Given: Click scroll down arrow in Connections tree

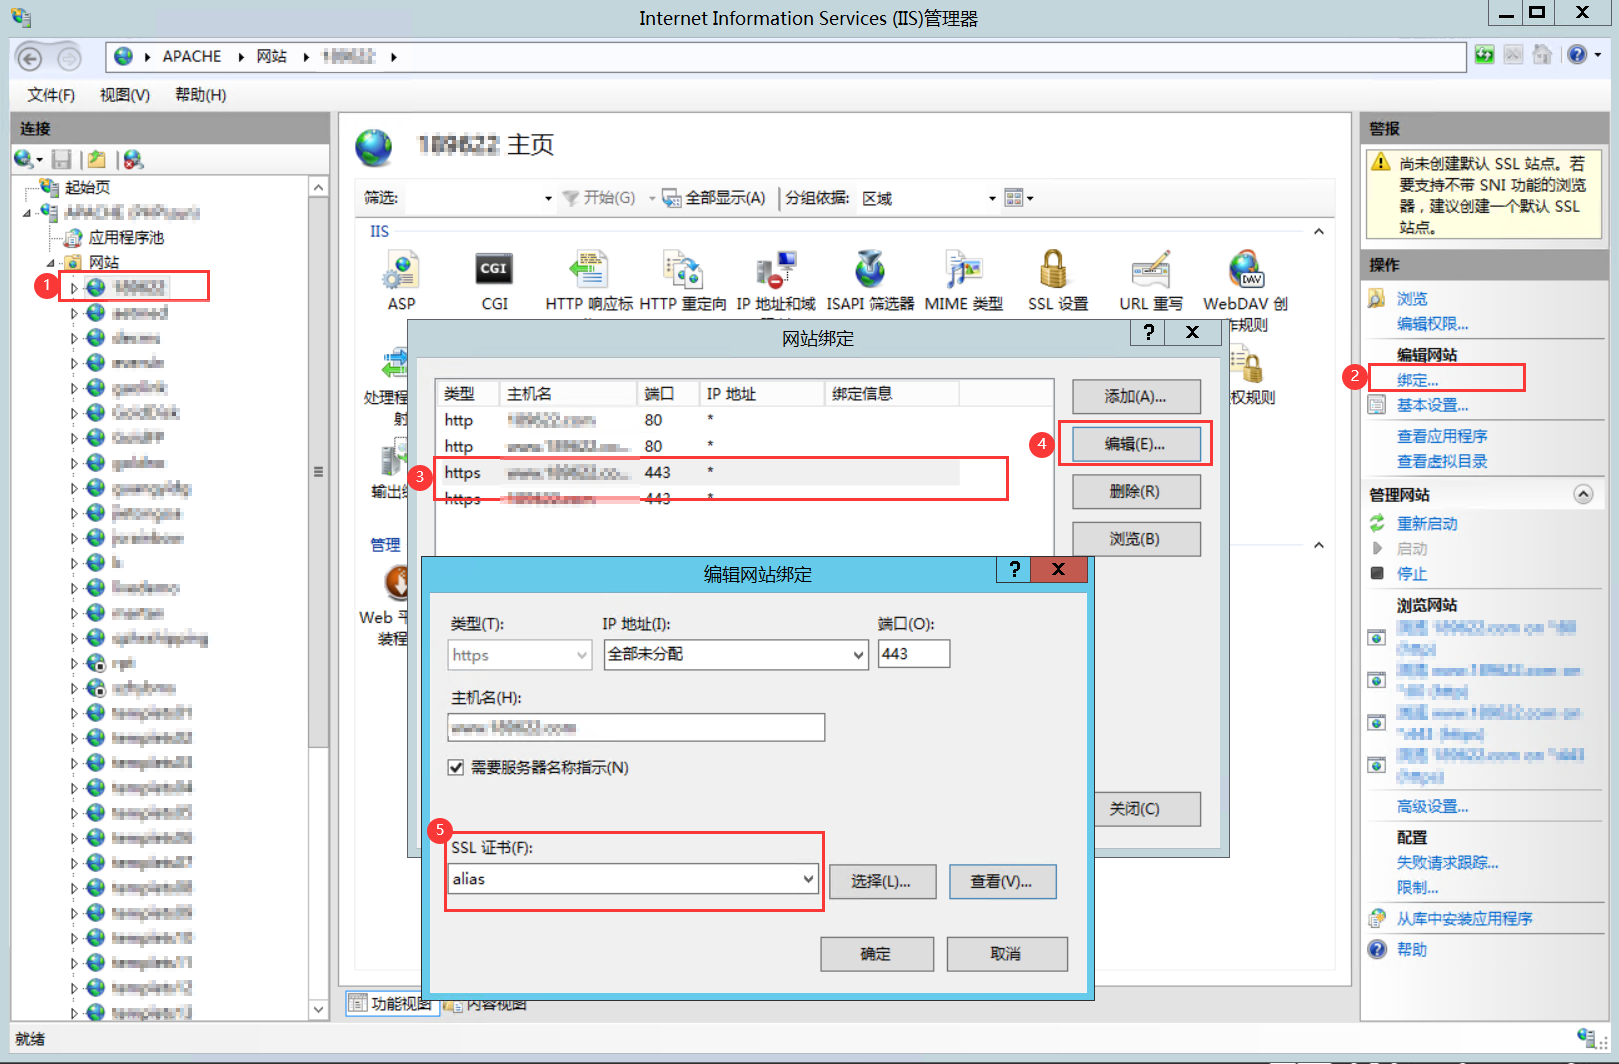Looking at the screenshot, I should click(x=319, y=1009).
